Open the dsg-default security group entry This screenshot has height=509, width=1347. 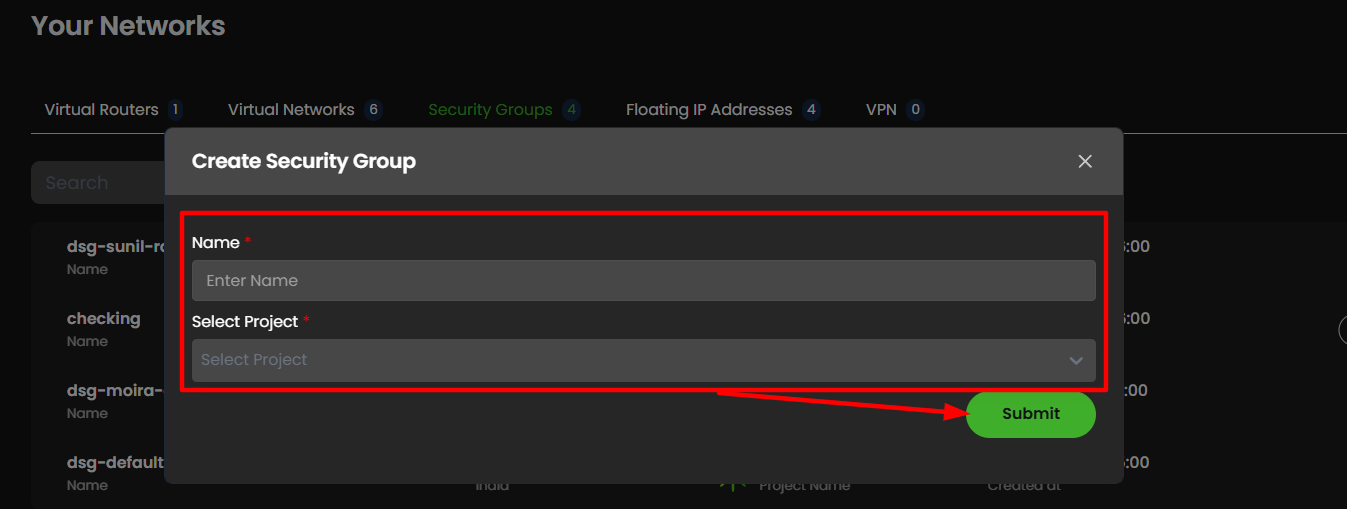pos(115,463)
